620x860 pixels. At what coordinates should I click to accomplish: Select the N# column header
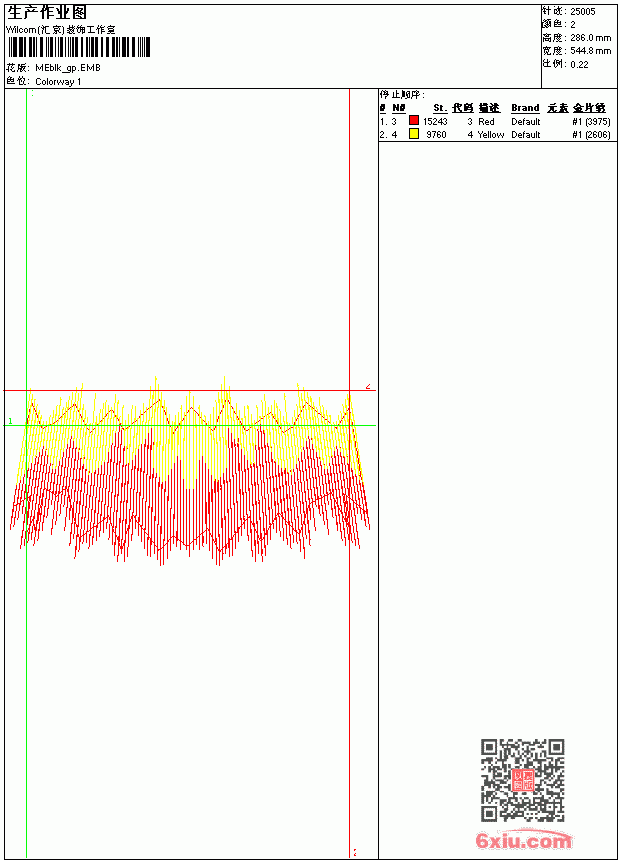pyautogui.click(x=399, y=108)
